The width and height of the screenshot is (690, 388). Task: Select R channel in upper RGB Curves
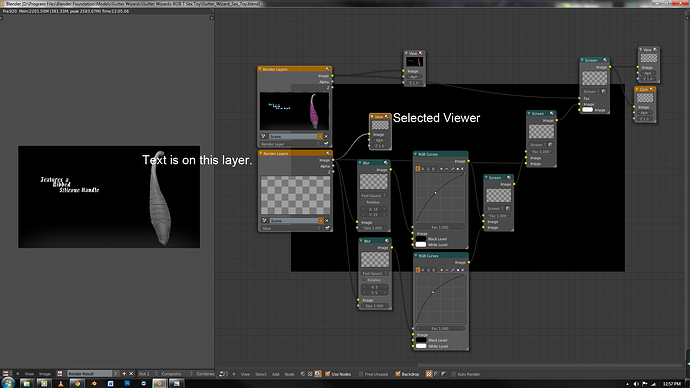point(423,169)
